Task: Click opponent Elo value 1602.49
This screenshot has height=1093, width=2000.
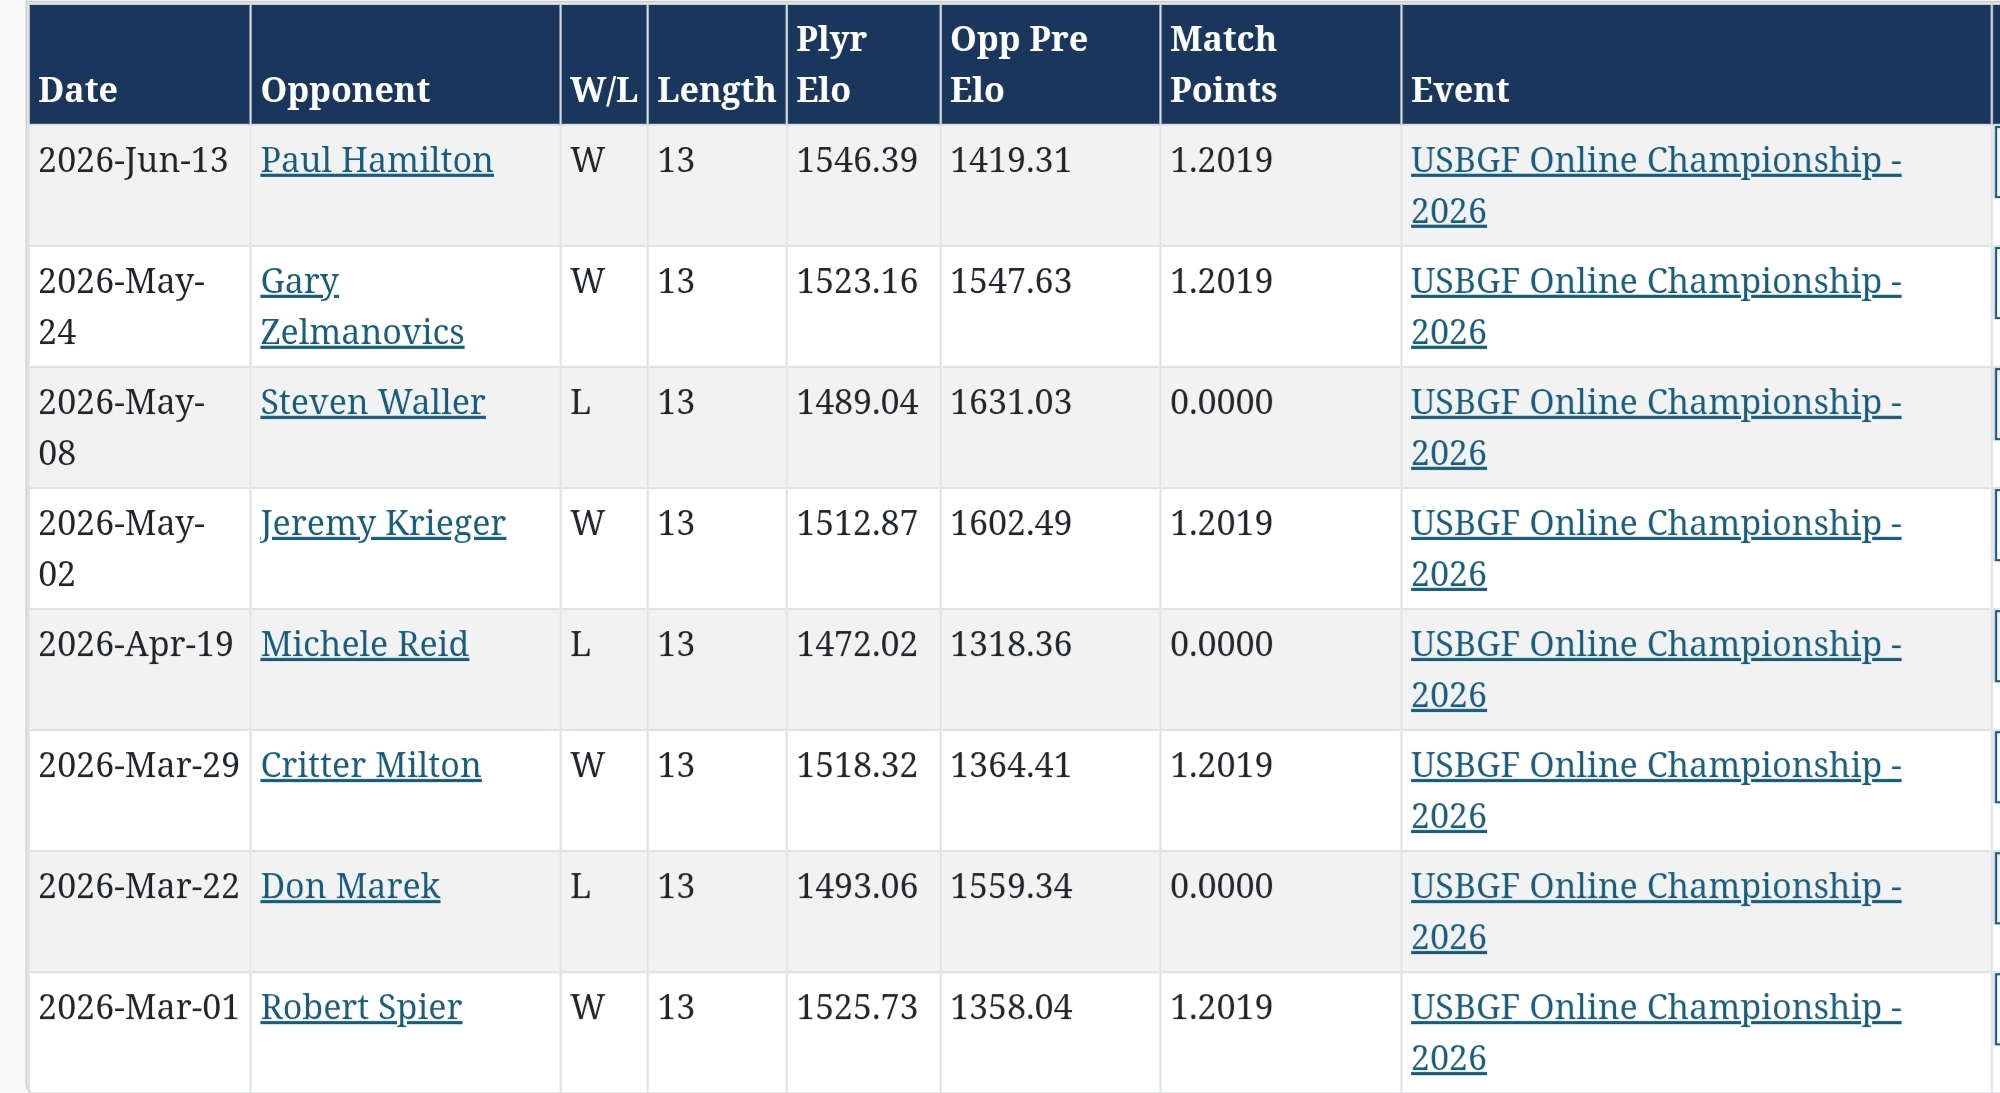Action: pyautogui.click(x=1011, y=523)
